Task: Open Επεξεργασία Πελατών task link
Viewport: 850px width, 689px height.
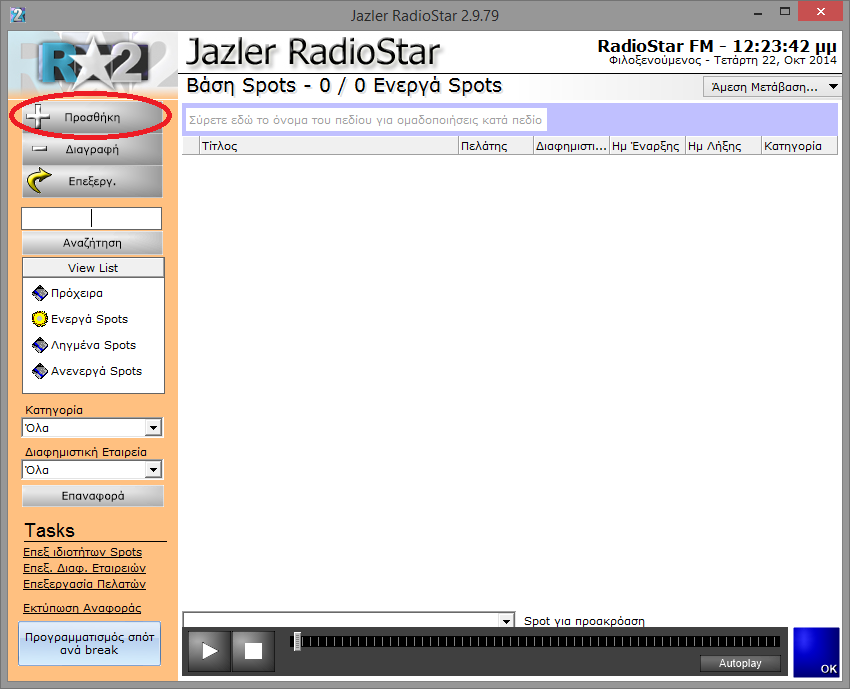Action: (85, 584)
